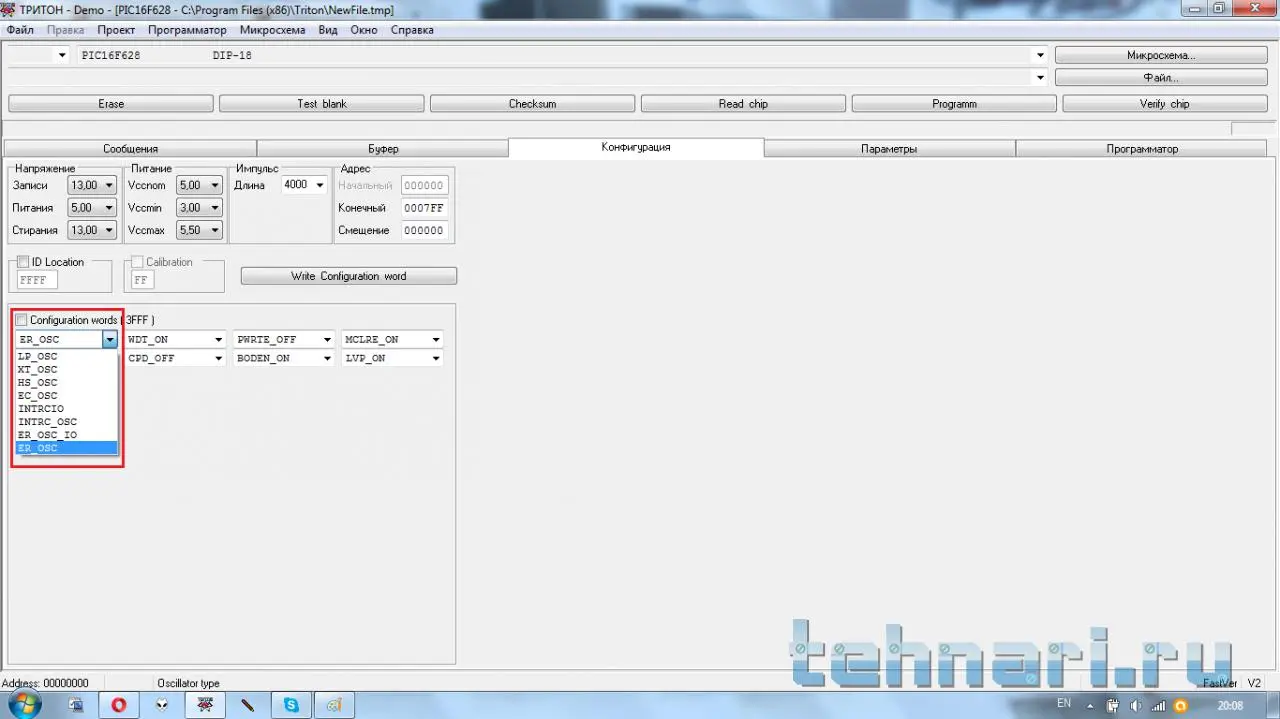Click the monitor icon next to Start
1280x719 pixels.
coord(76,705)
